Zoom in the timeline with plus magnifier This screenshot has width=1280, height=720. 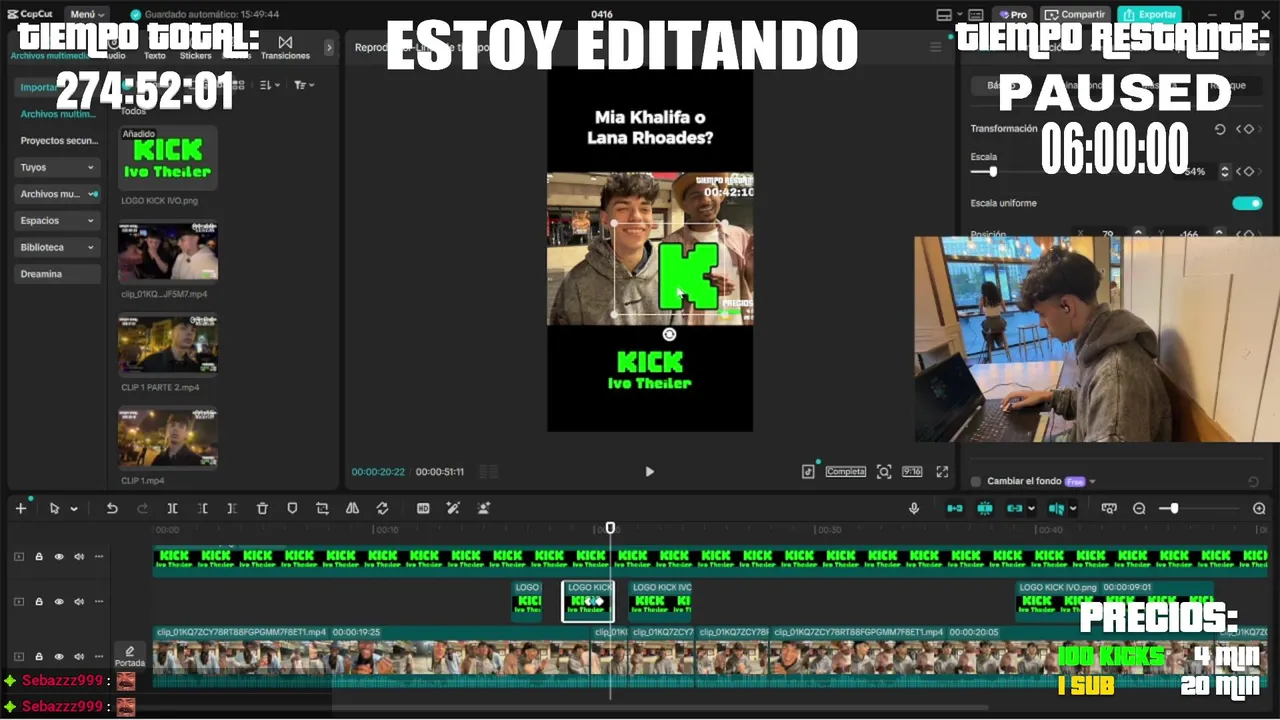point(1259,508)
